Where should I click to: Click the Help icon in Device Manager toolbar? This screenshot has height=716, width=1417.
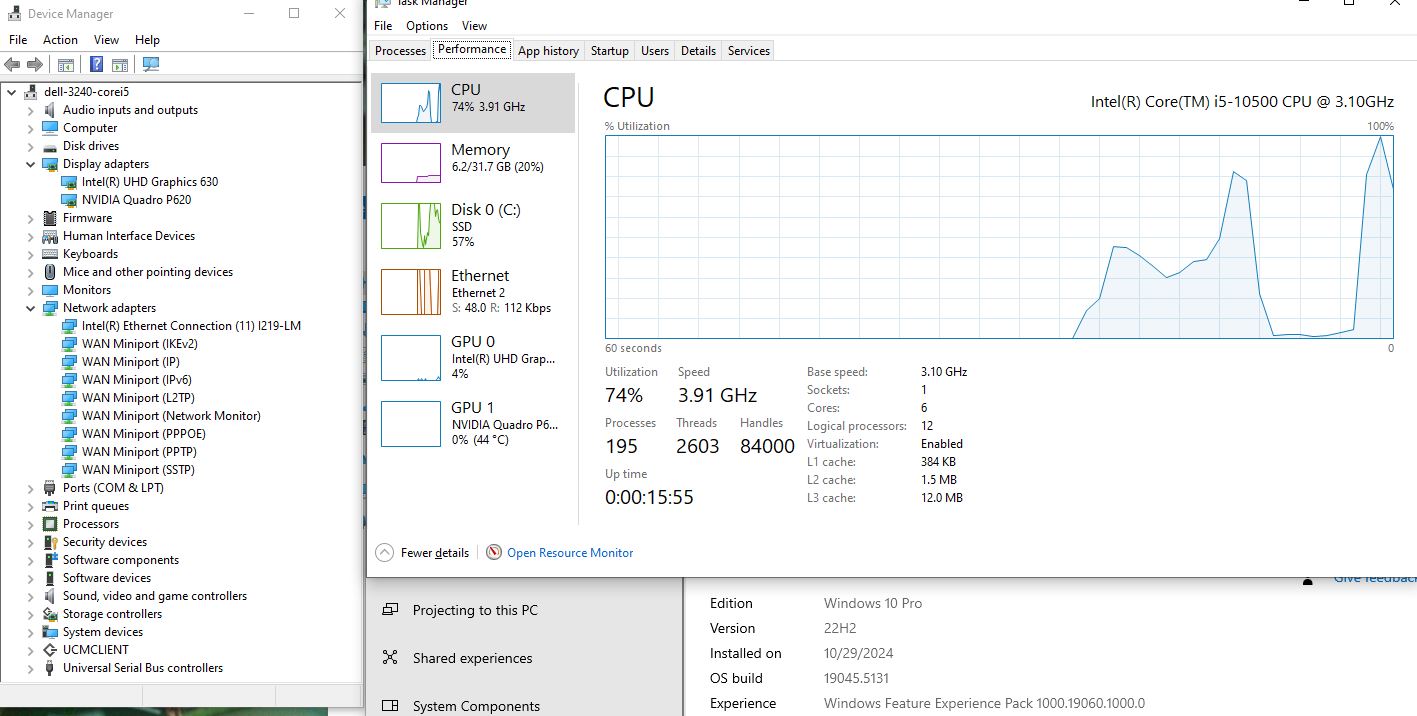click(x=94, y=63)
